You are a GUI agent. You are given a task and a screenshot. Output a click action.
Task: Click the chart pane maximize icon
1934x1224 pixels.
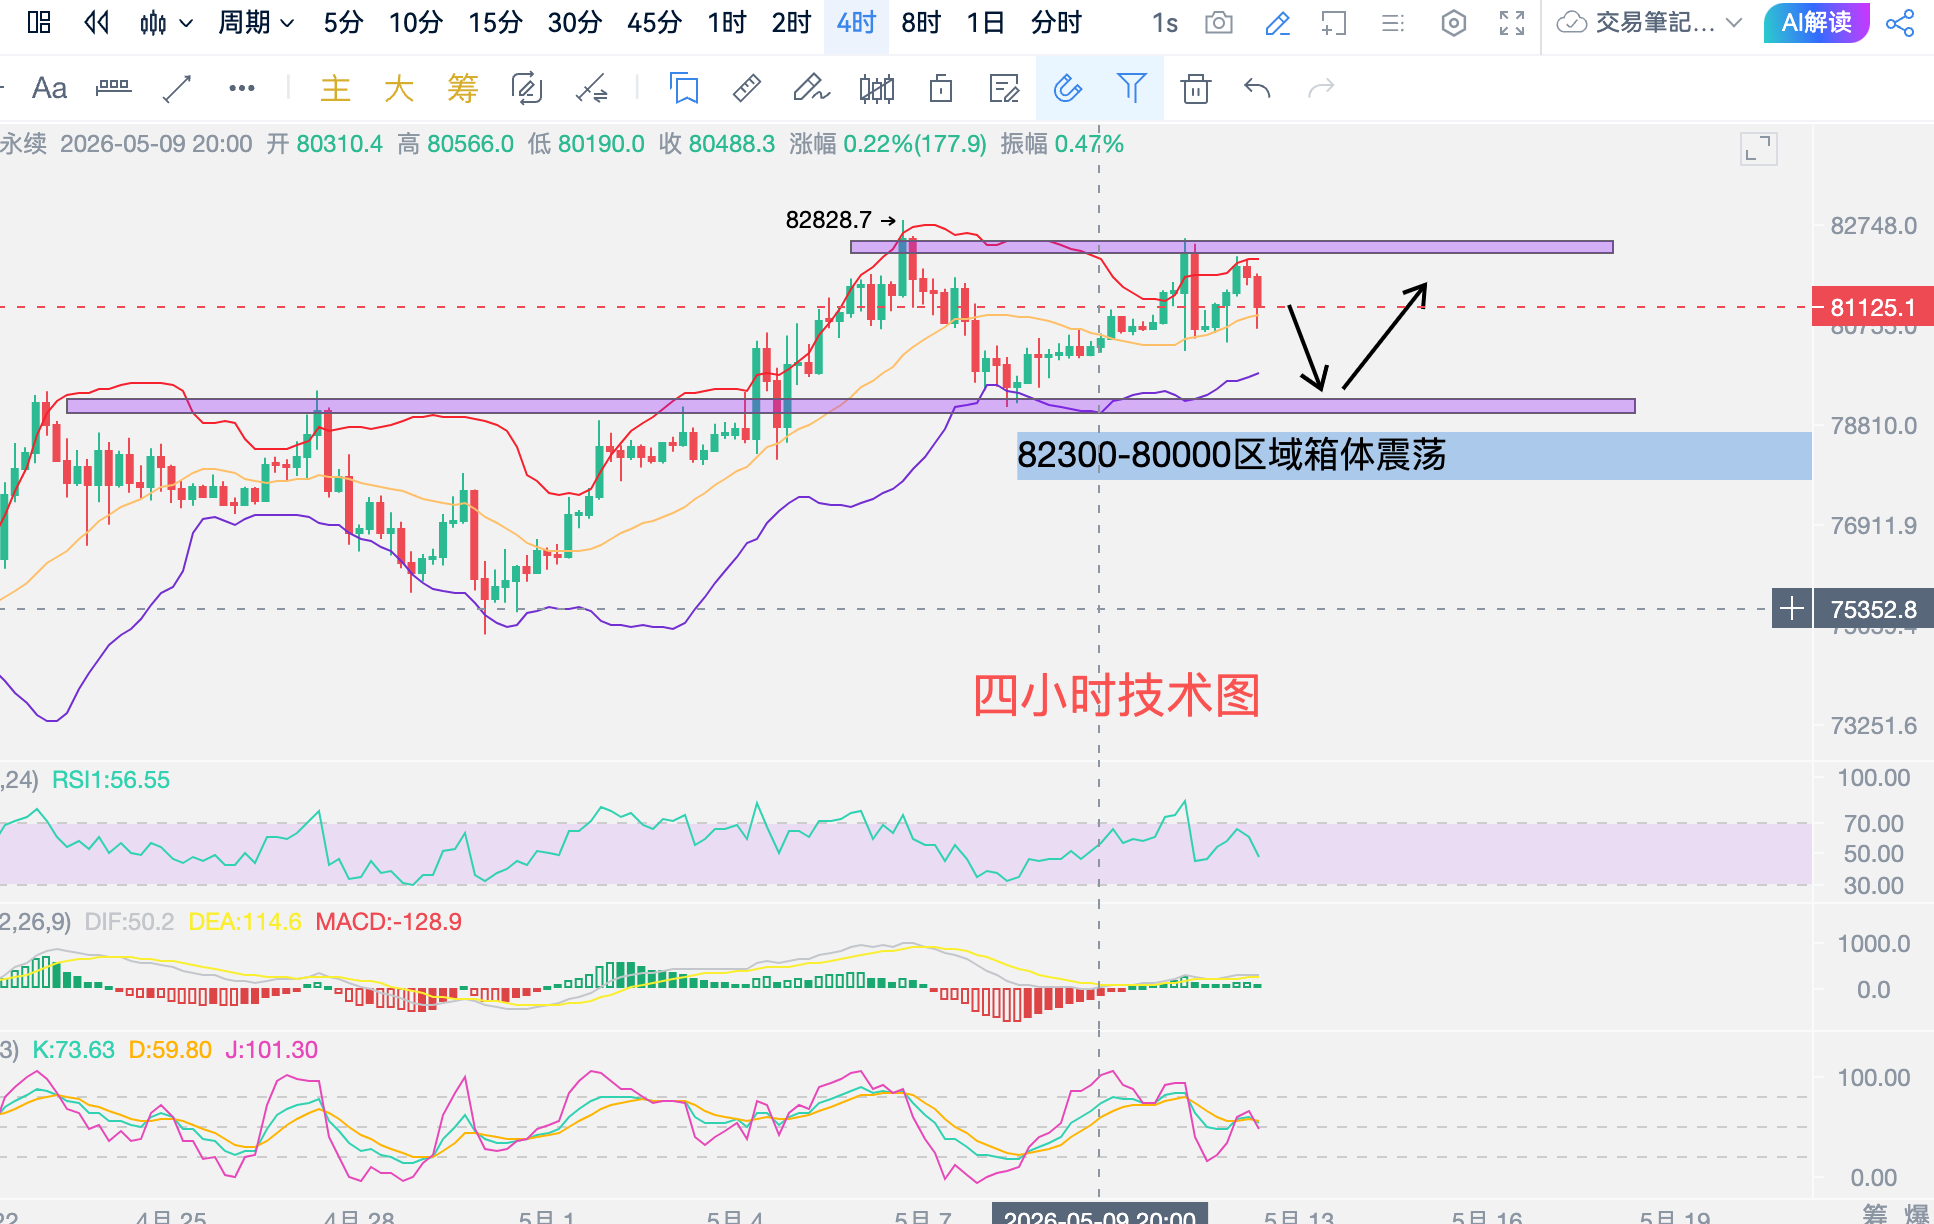1758,150
